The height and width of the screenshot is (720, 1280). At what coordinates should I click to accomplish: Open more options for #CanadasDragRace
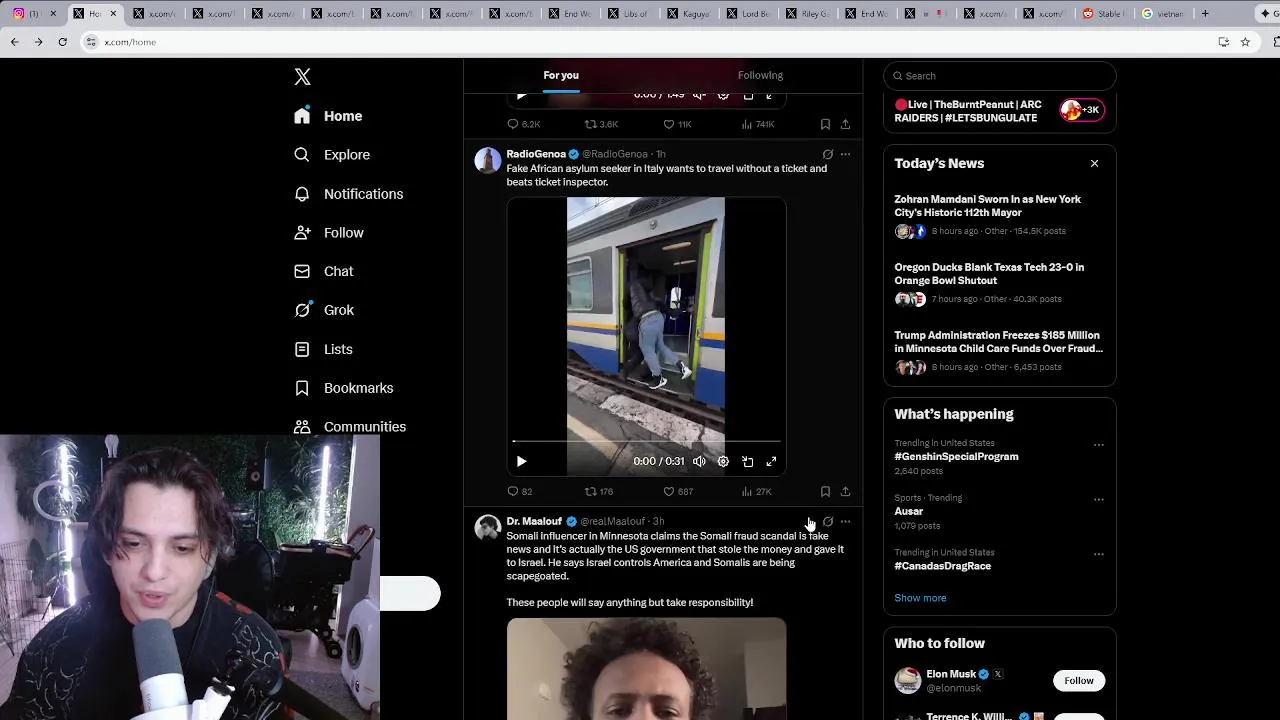1098,554
